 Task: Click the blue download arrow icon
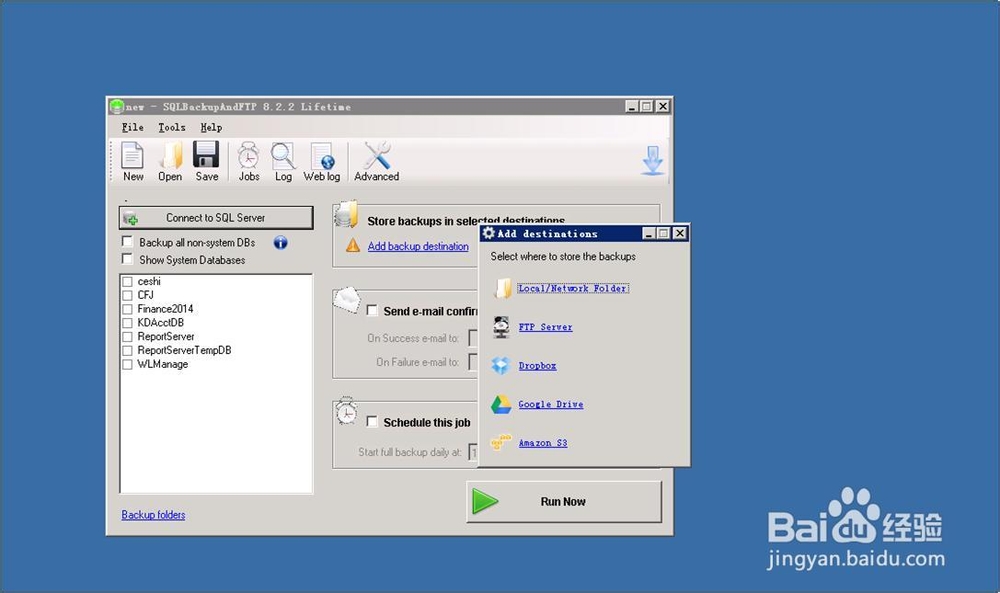click(652, 160)
